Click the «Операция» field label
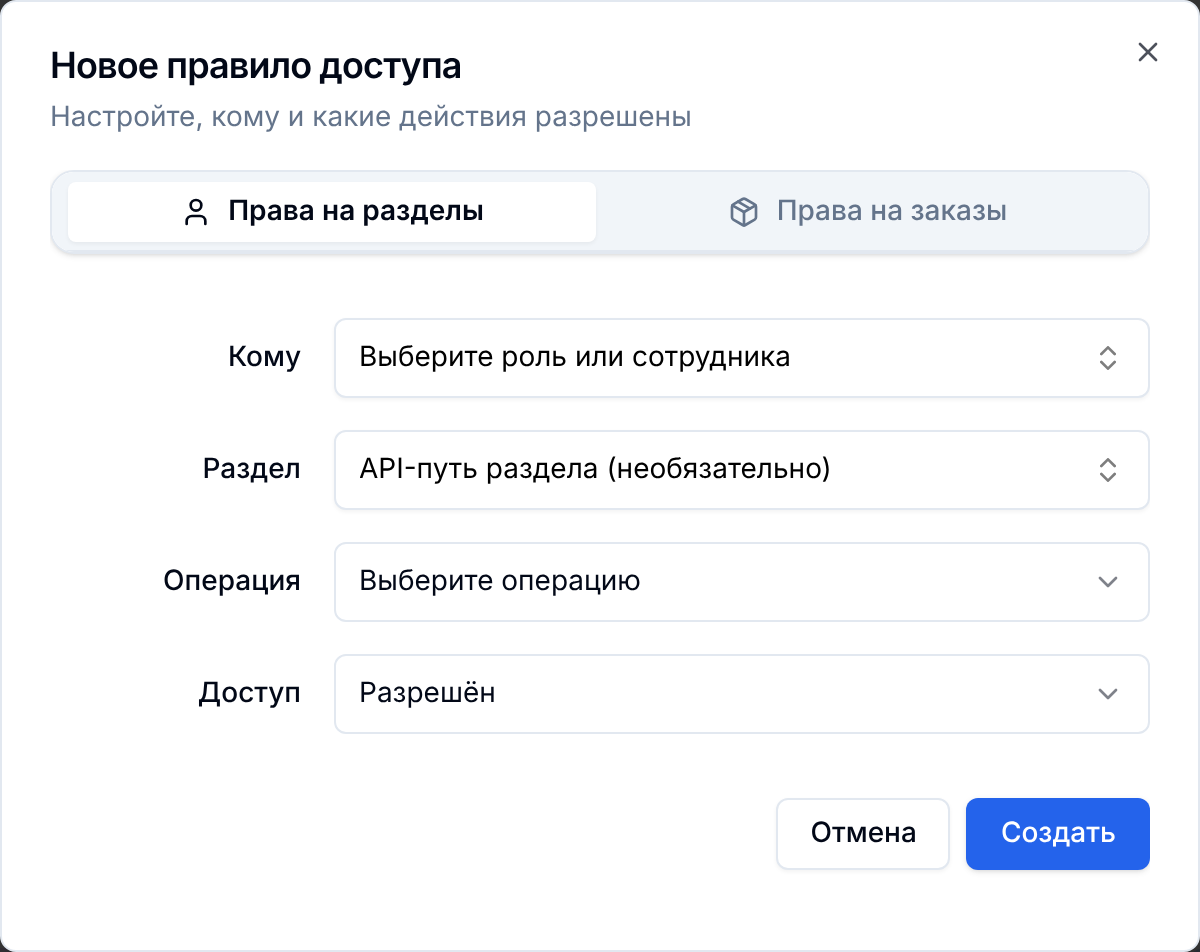1200x952 pixels. (x=232, y=582)
